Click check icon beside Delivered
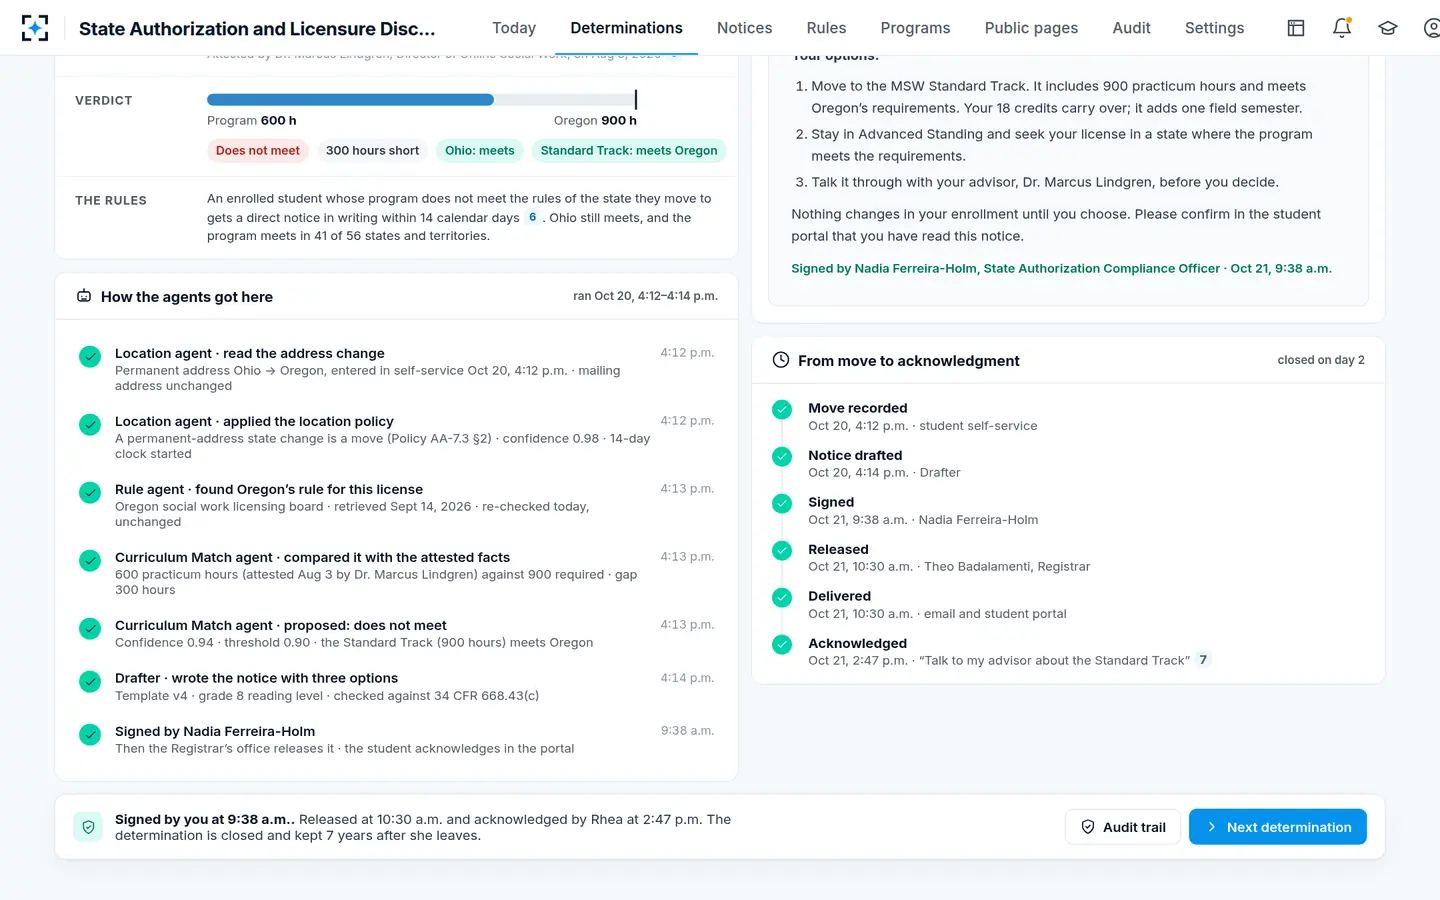This screenshot has height=900, width=1440. point(782,597)
